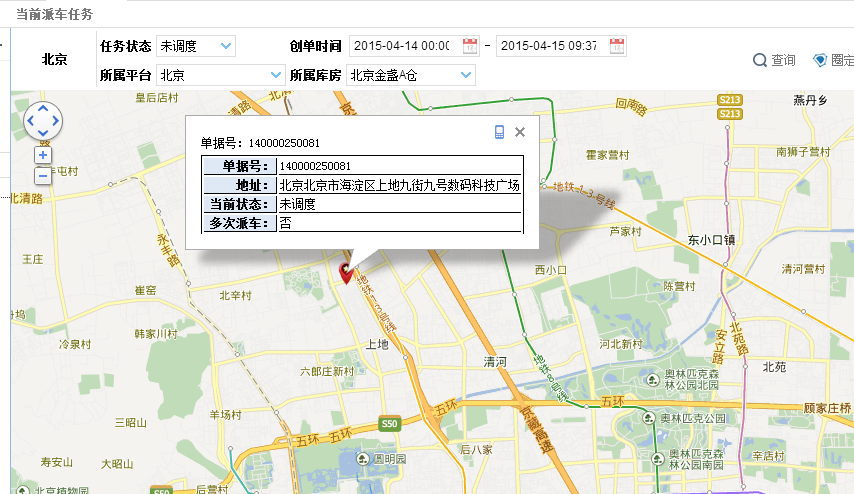Pan the map down with the arrow control
Viewport: 854px width, 494px height.
(43, 134)
